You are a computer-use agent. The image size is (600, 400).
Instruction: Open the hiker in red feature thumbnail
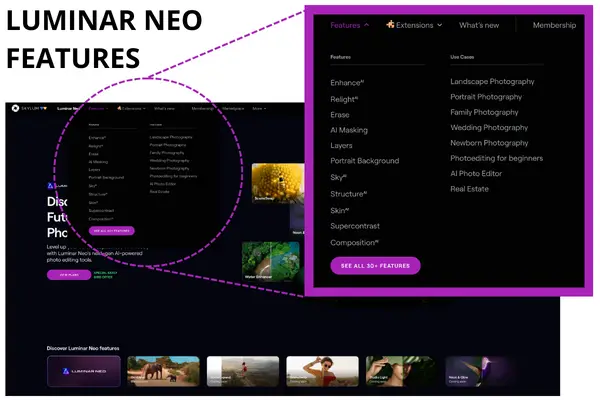(243, 371)
